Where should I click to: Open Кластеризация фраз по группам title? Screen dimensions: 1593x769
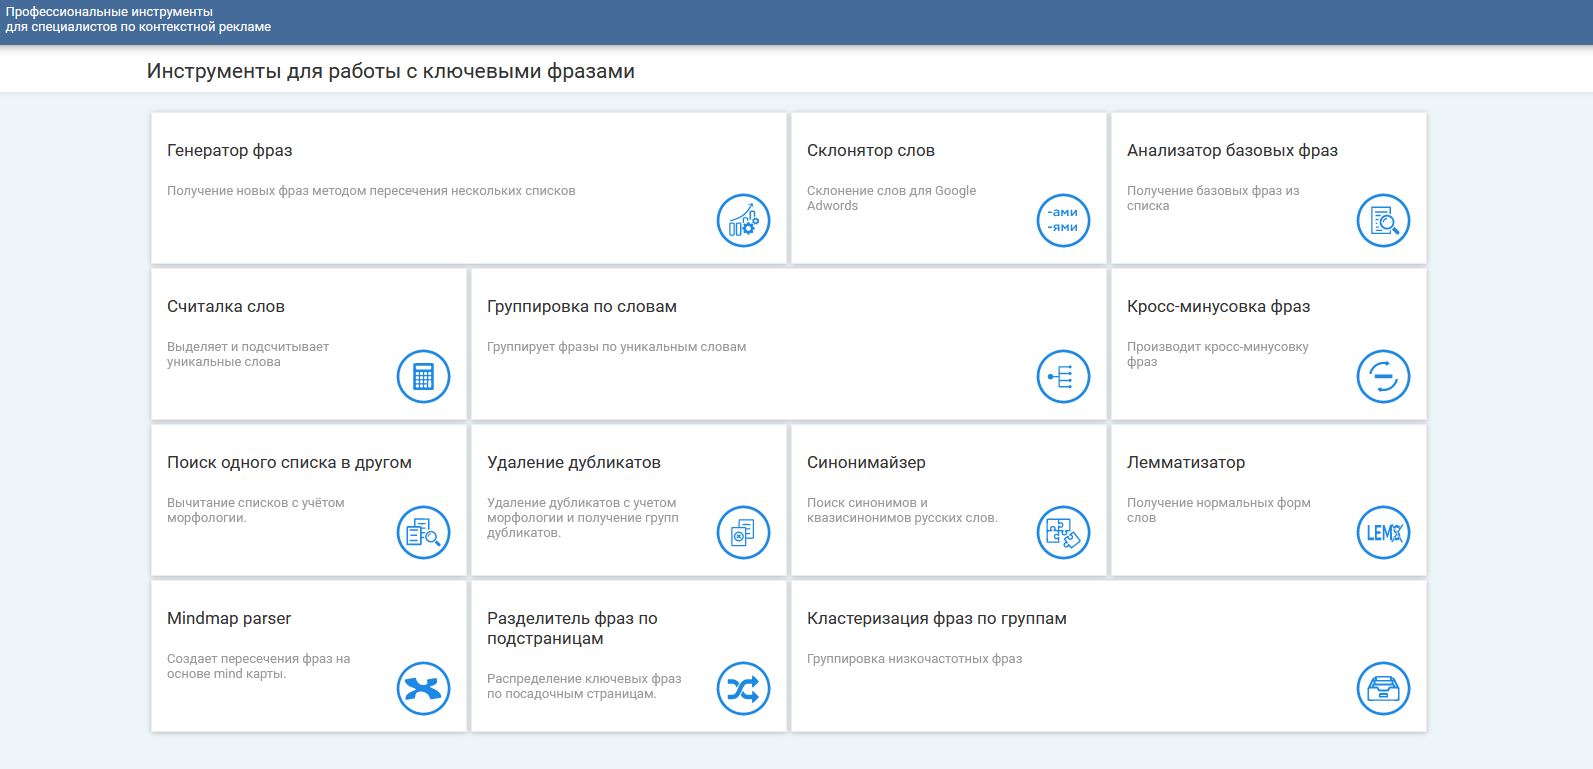tap(936, 619)
